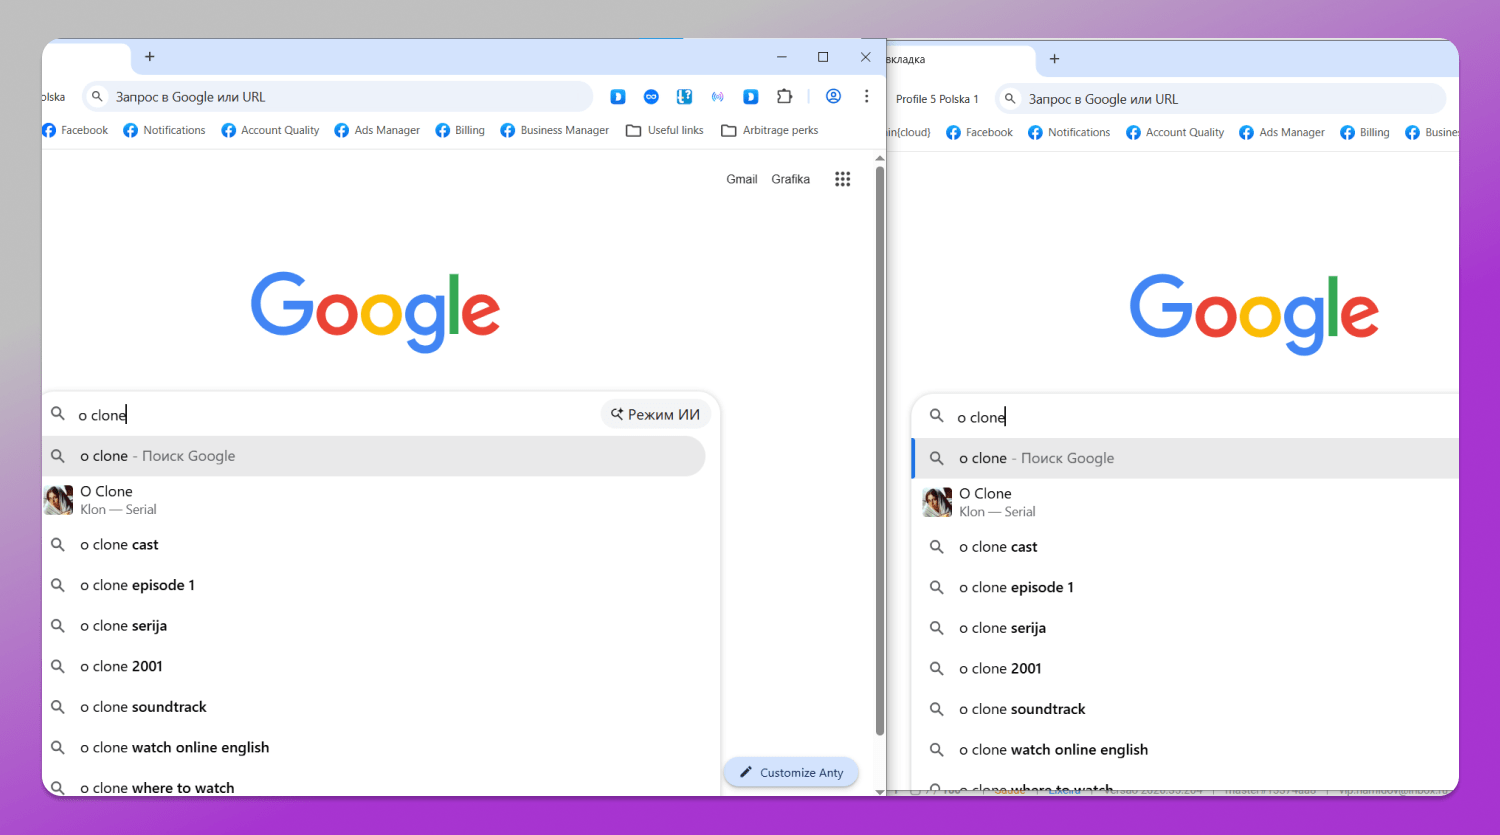Image resolution: width=1500 pixels, height=835 pixels.
Task: Minimize the left browser window
Action: point(782,57)
